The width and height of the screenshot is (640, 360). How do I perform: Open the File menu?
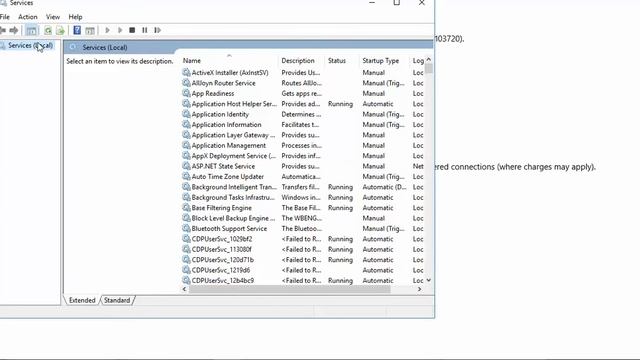[4, 17]
